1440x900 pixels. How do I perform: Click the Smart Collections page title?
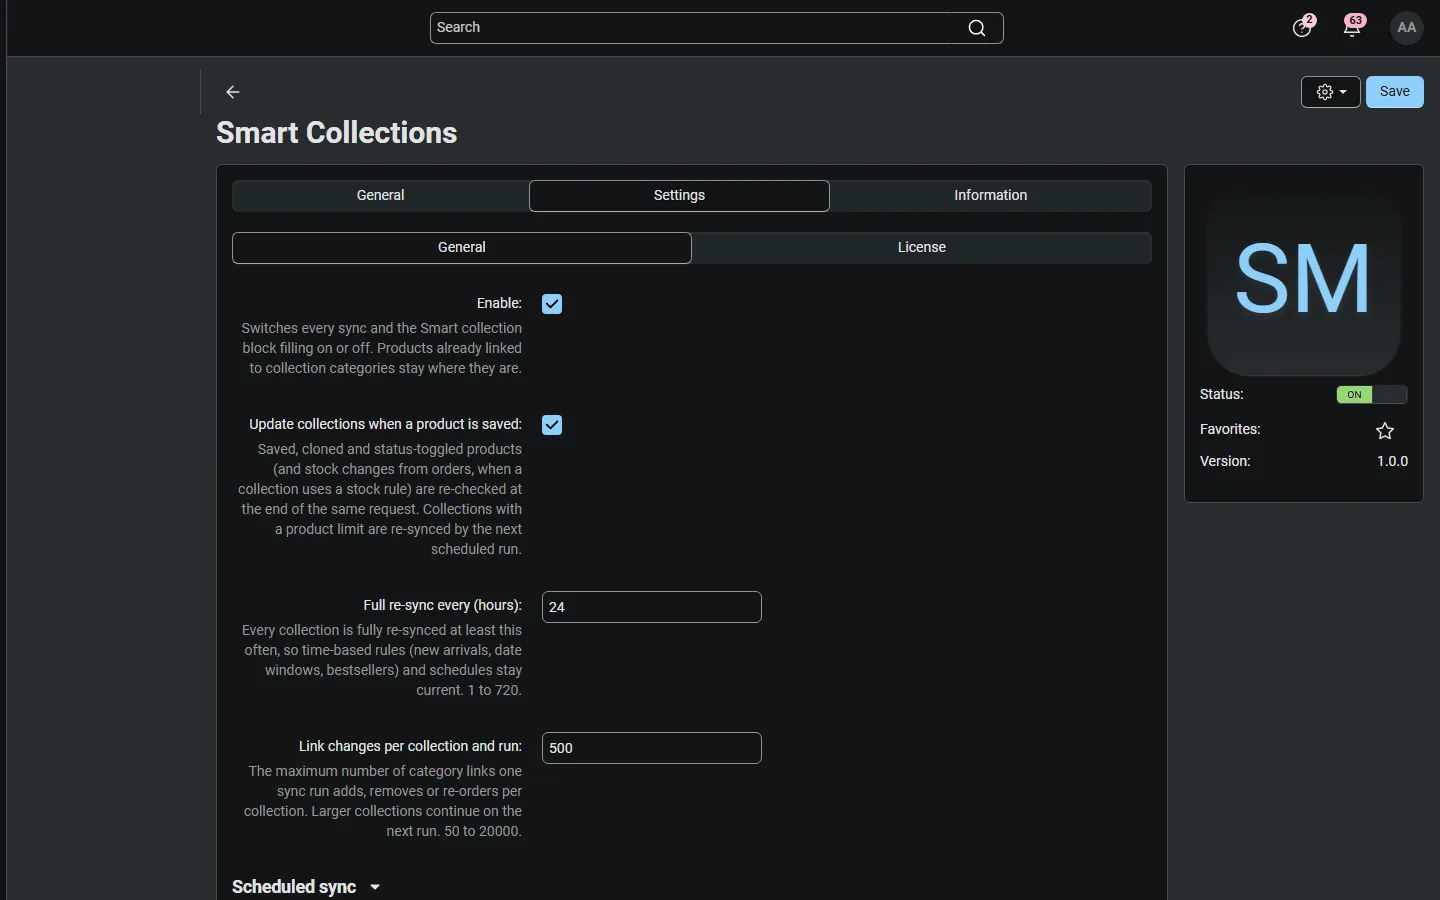click(x=337, y=133)
